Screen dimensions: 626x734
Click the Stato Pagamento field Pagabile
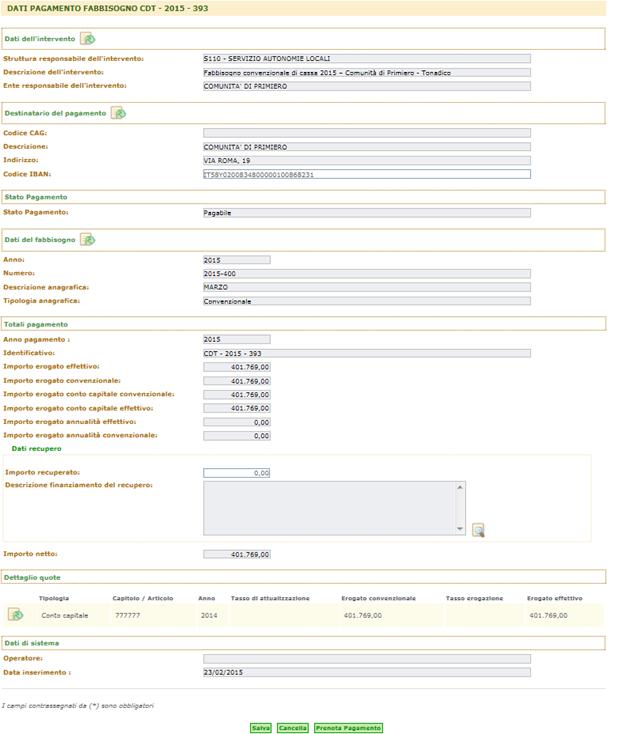point(367,213)
